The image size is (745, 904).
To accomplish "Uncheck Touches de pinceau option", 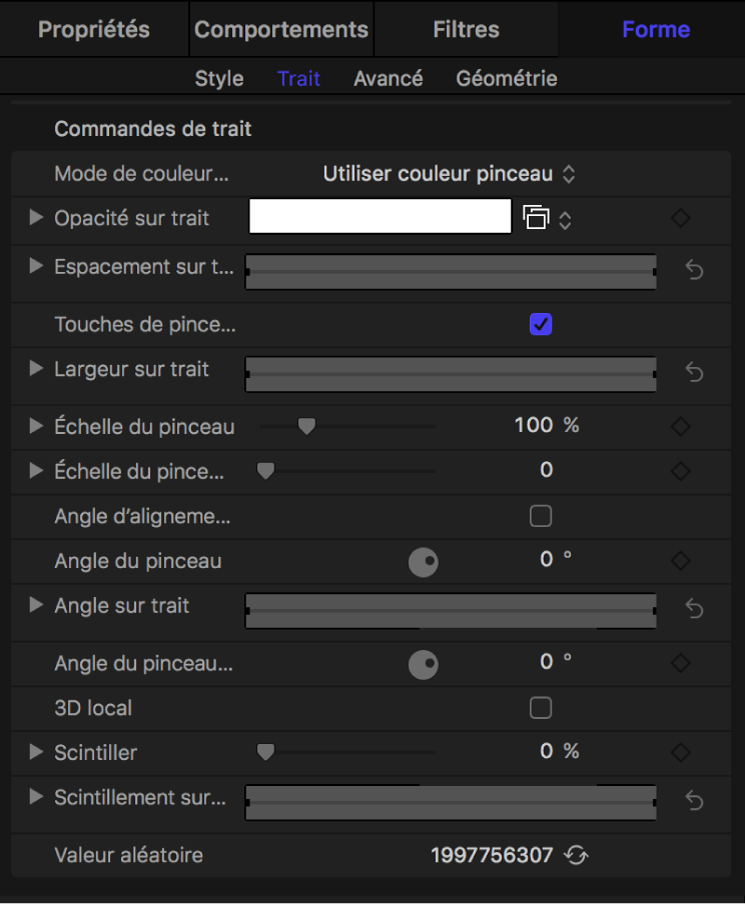I will click(x=540, y=324).
